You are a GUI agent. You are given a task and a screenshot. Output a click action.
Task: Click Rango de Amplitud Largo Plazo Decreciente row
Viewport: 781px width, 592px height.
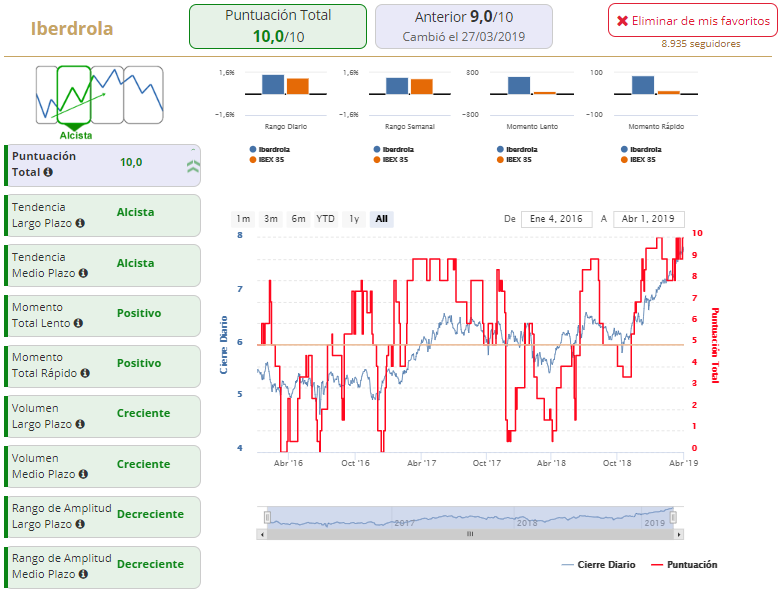click(103, 517)
